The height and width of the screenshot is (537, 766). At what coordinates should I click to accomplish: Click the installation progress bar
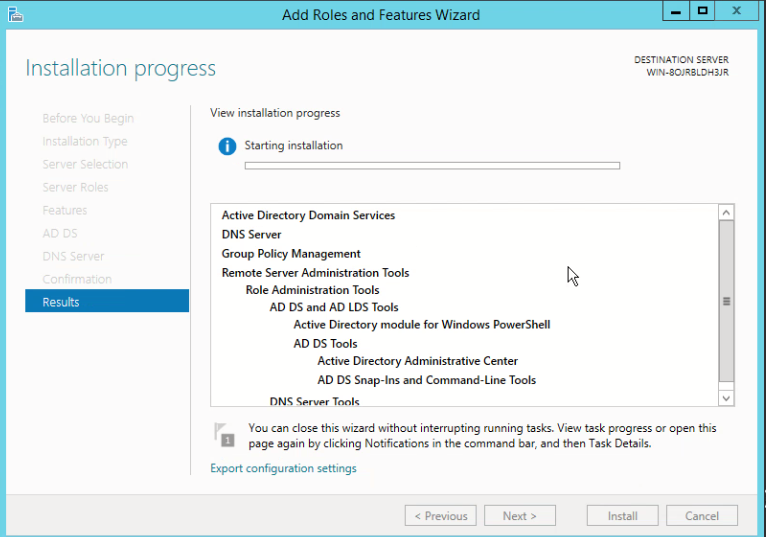point(432,165)
